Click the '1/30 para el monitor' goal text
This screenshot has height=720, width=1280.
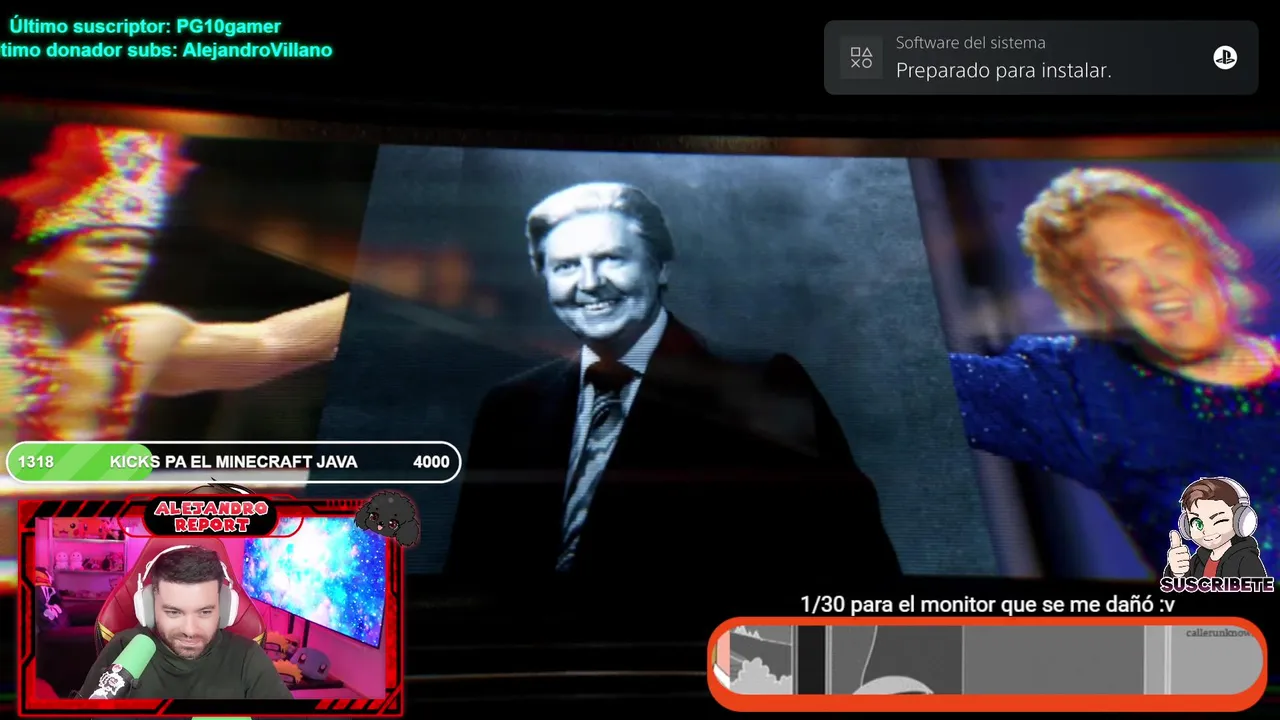pos(987,605)
